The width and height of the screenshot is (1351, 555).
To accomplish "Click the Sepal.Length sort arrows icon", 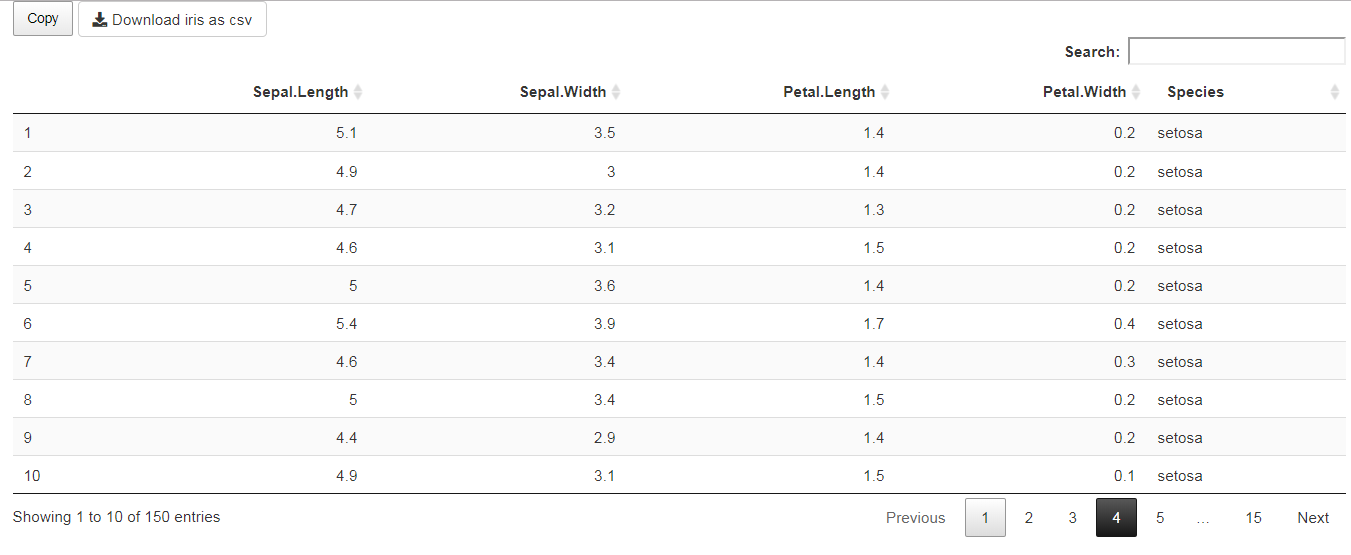I will (358, 92).
